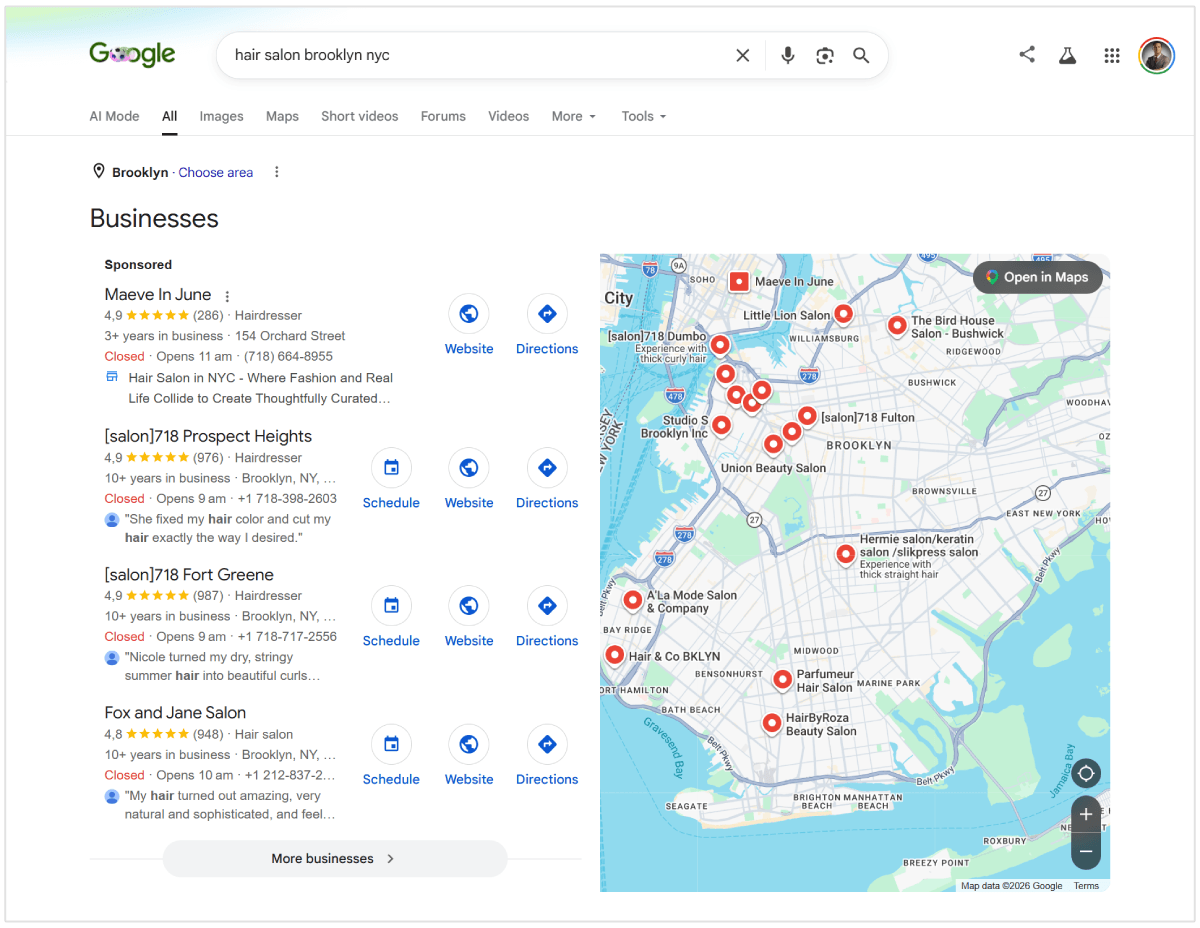Screen dimensions: 1200x928
Task: Click the Studio S Brooklyn Inc map label
Action: coord(674,427)
